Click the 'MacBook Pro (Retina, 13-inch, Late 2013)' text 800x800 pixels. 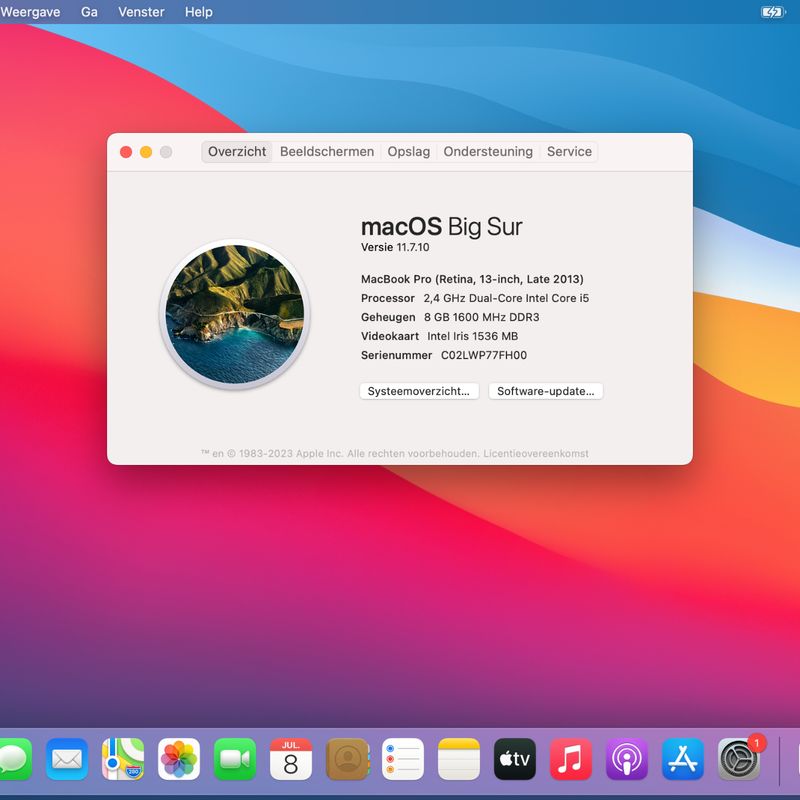click(x=472, y=279)
